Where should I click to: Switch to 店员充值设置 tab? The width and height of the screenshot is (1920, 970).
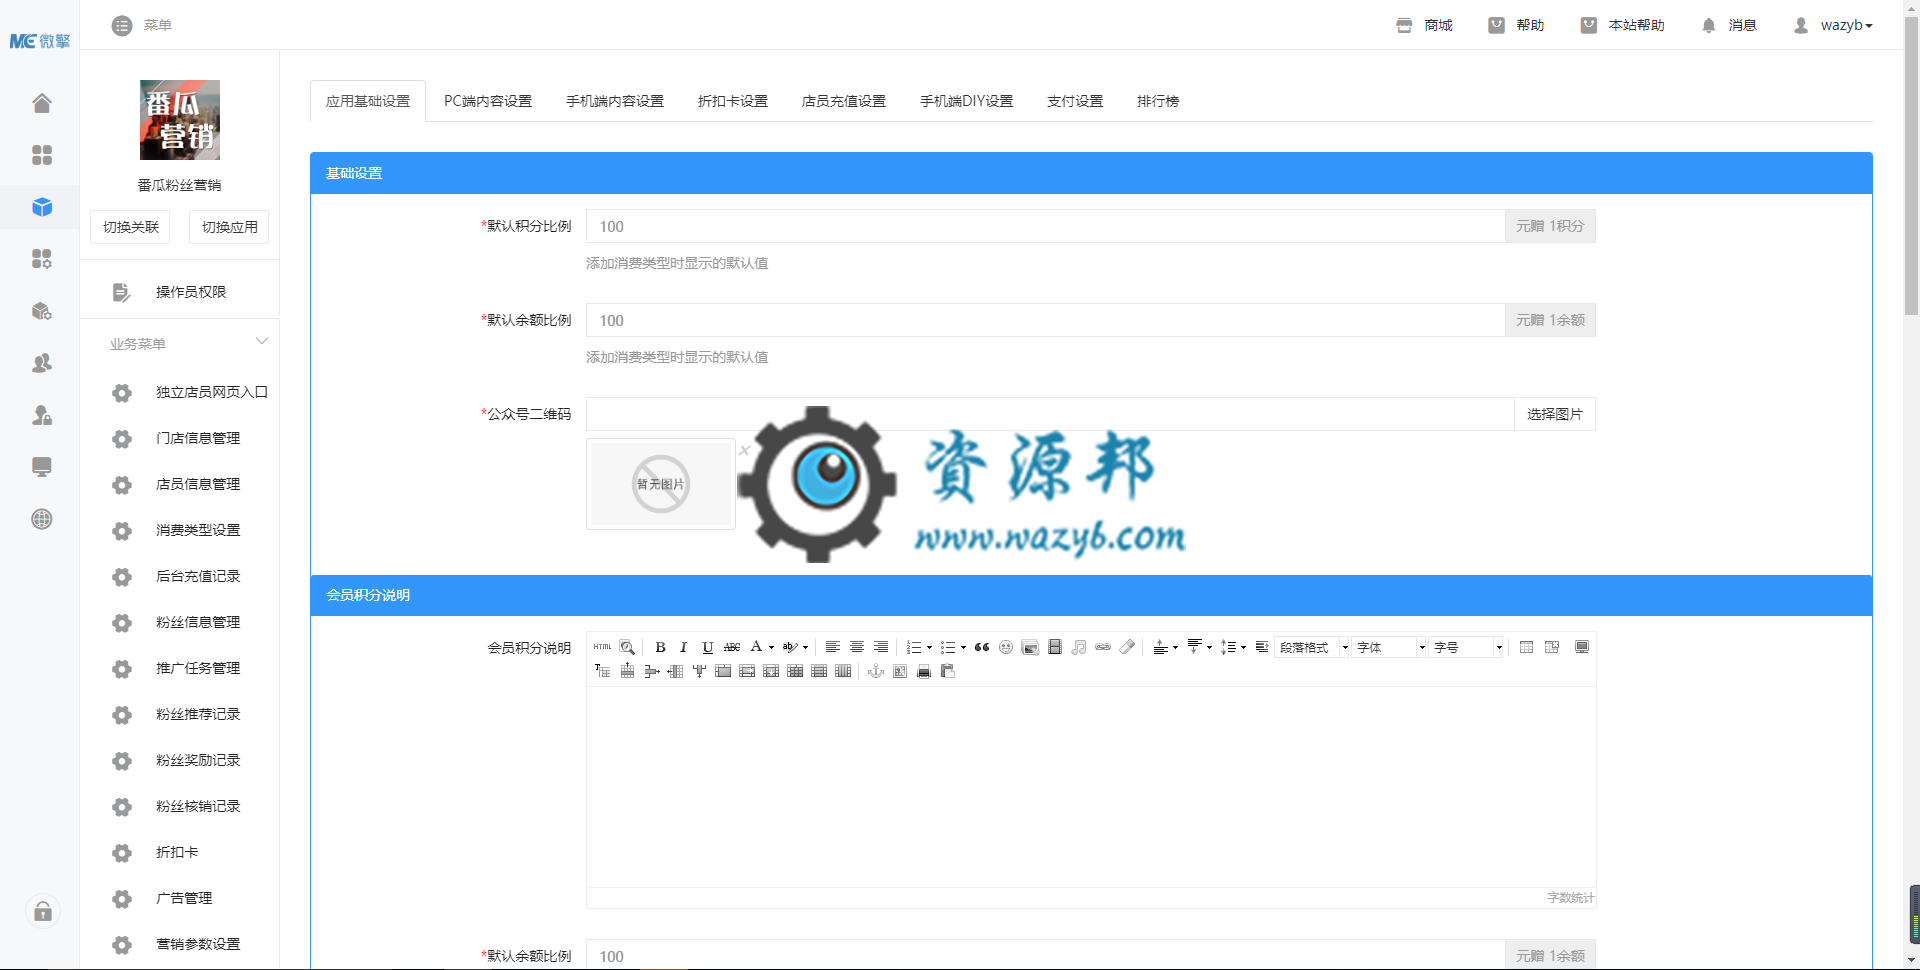point(844,101)
